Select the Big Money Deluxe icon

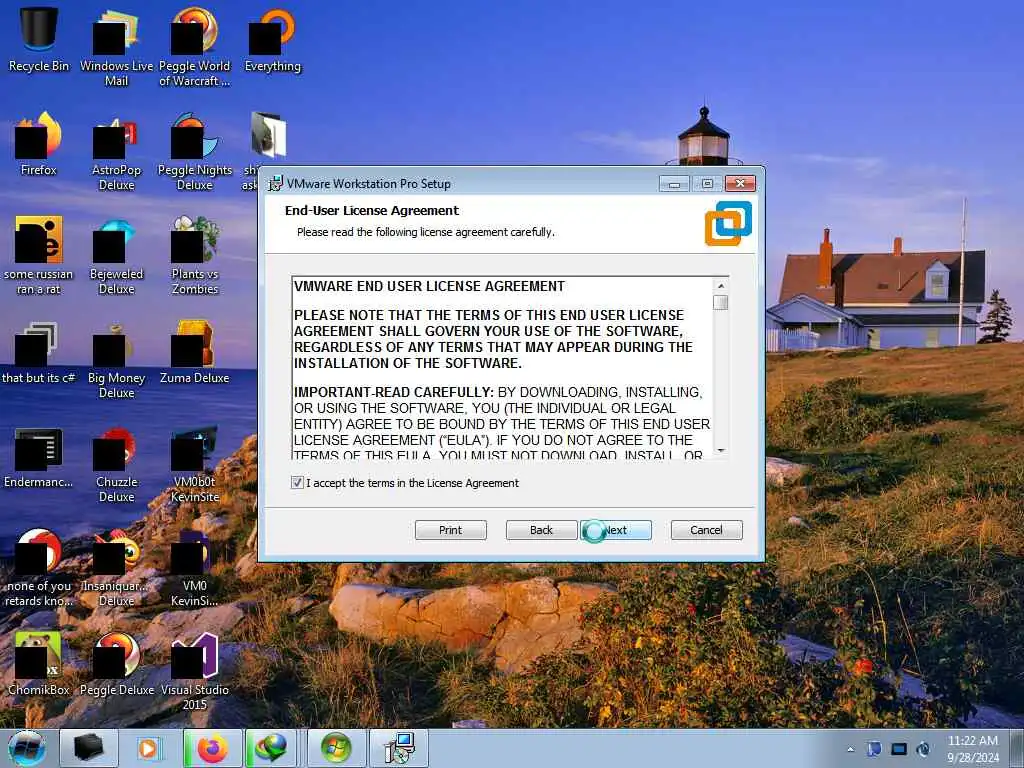(x=116, y=359)
